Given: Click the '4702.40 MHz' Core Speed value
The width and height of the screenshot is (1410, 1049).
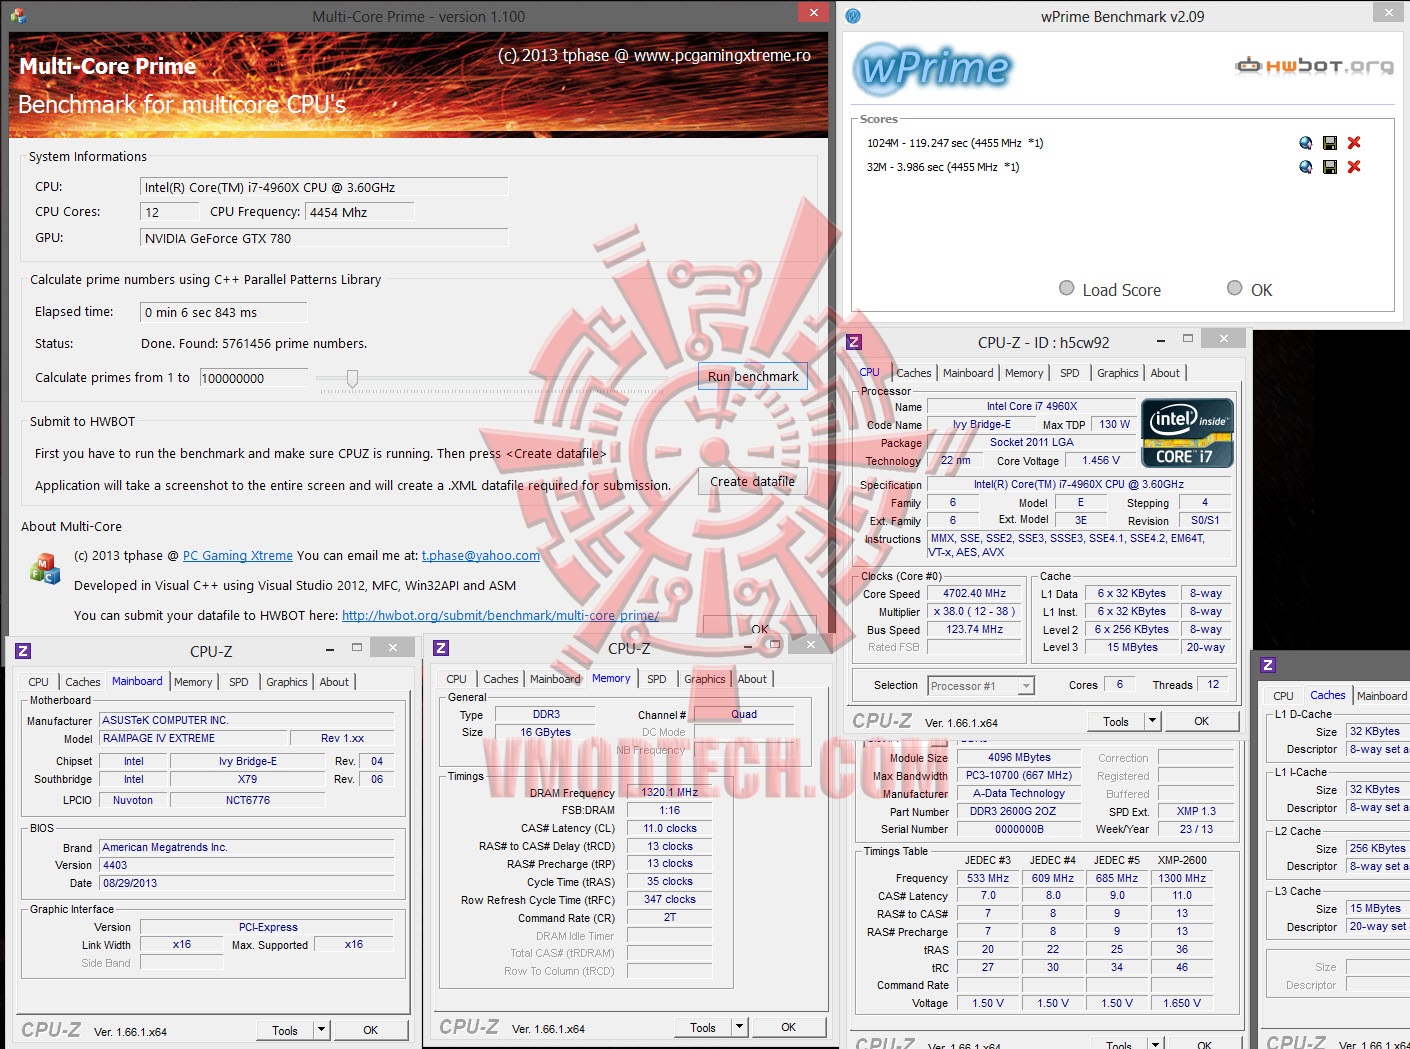Looking at the screenshot, I should pyautogui.click(x=974, y=593).
